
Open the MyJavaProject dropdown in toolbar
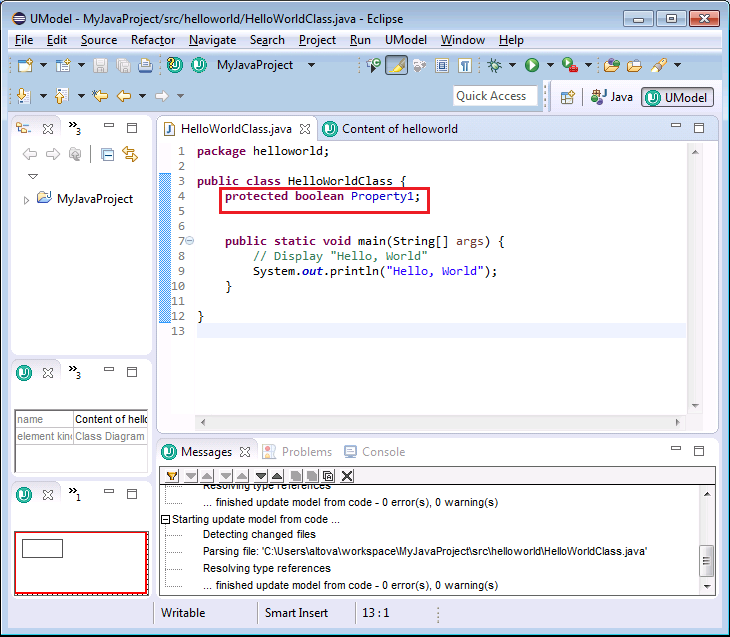click(x=311, y=65)
